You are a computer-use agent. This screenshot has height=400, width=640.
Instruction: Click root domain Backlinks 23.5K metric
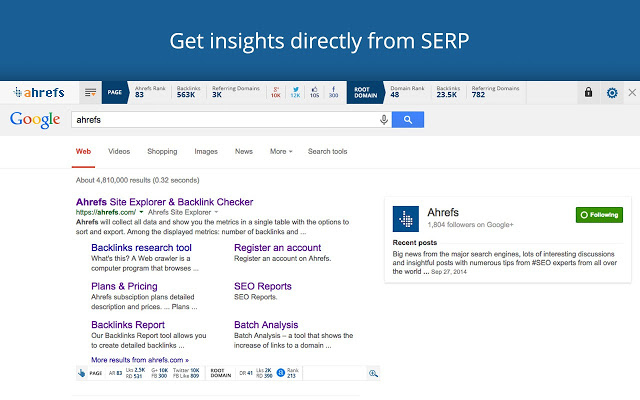point(448,92)
